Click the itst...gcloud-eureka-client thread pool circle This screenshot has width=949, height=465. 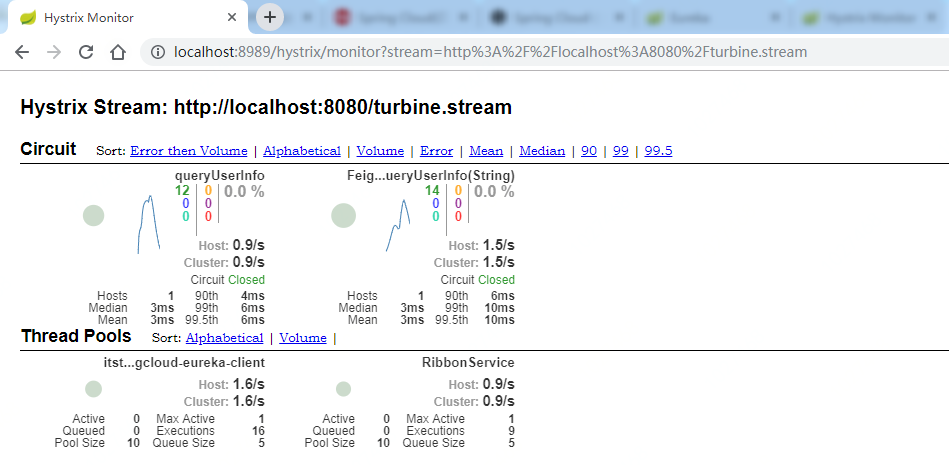[x=93, y=389]
